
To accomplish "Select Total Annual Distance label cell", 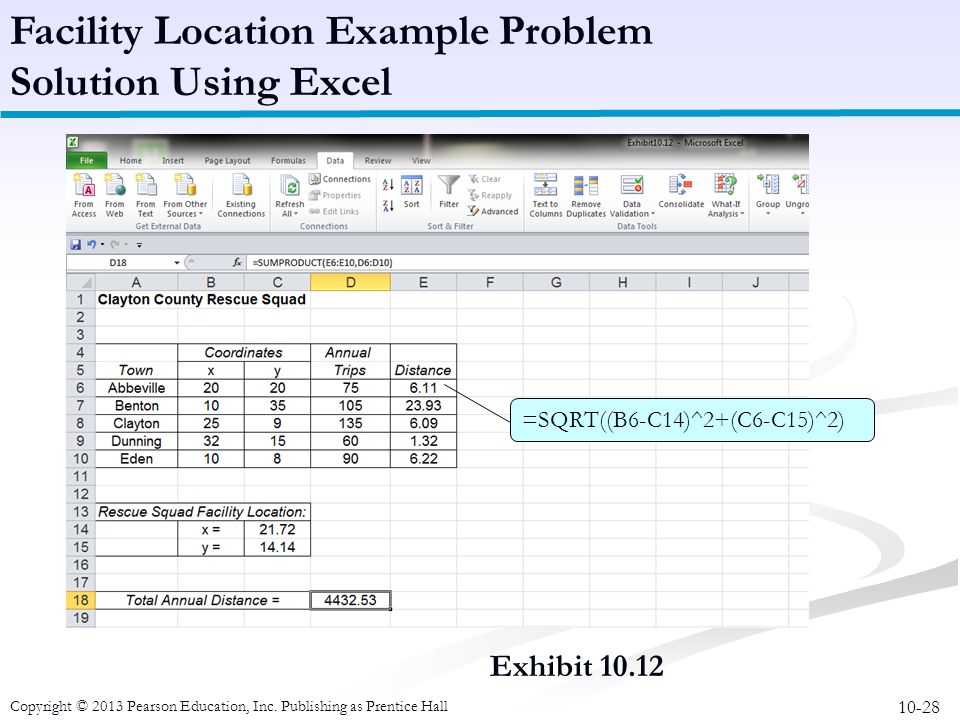I will point(203,601).
